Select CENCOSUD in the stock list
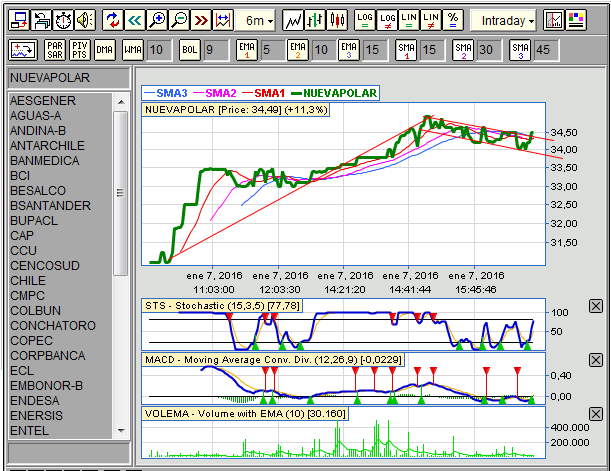The height and width of the screenshot is (471, 611). coord(60,266)
